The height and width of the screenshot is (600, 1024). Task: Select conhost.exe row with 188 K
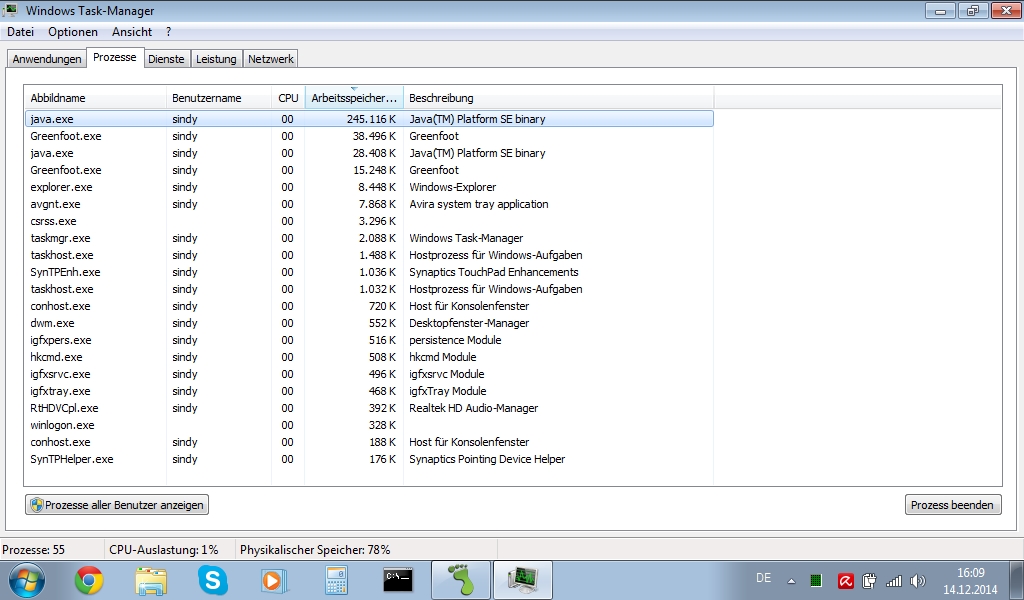(x=369, y=441)
